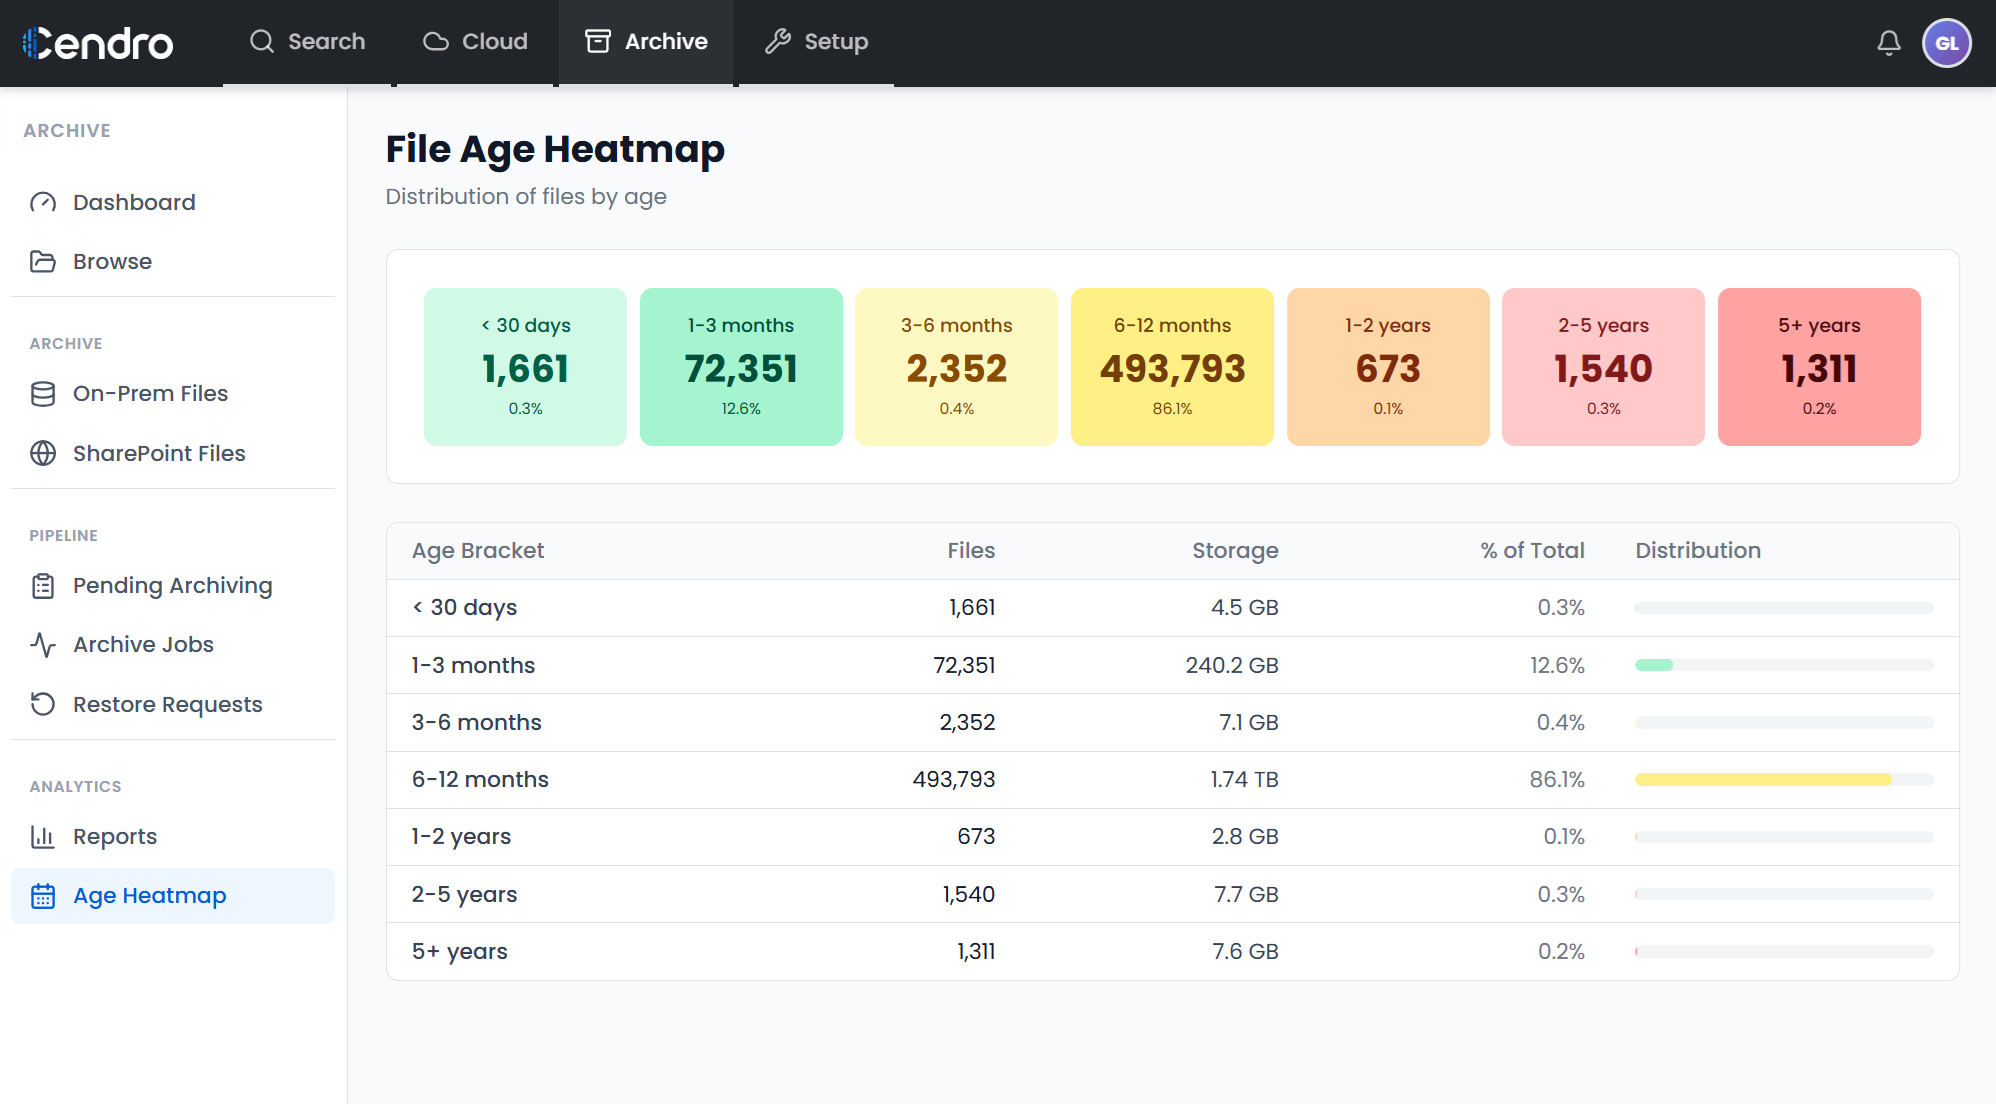Select the 3-6 months heatmap tile
1996x1104 pixels.
(956, 367)
